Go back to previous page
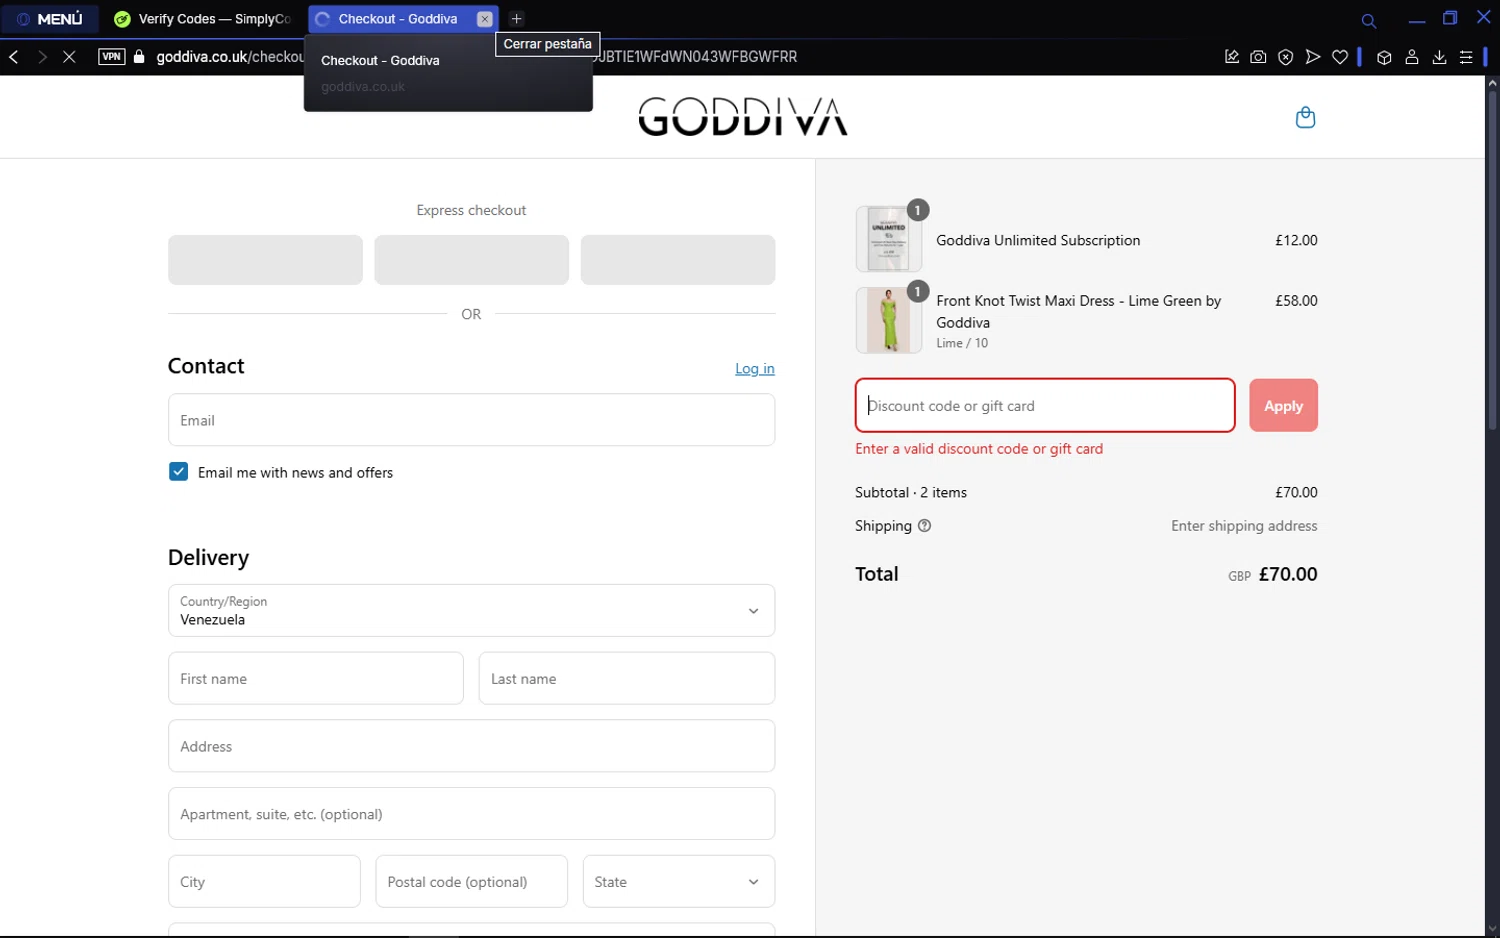Viewport: 1500px width, 938px height. click(x=14, y=57)
